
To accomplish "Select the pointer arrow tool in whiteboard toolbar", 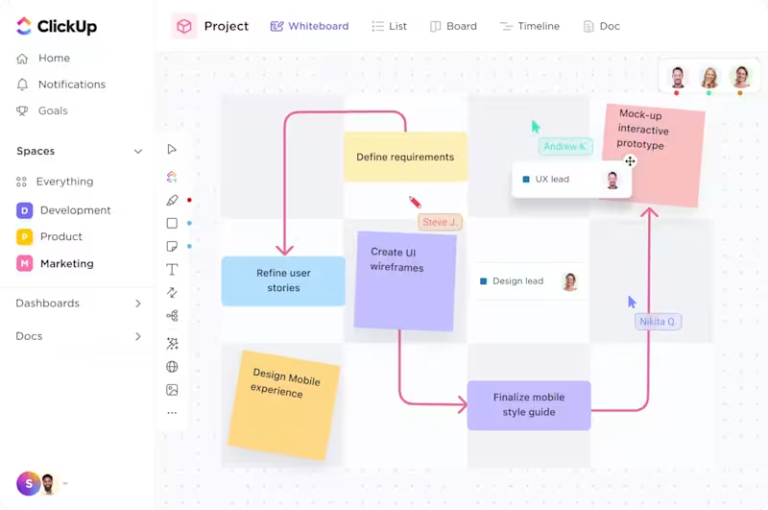I will [x=171, y=149].
